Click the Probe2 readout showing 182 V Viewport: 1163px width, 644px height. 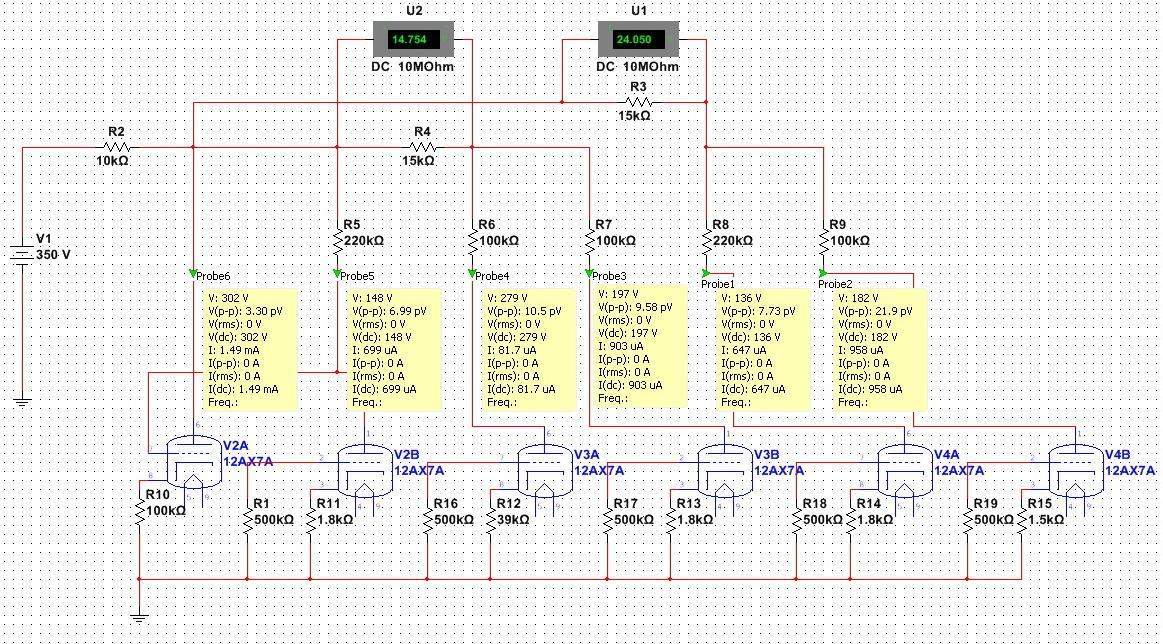click(880, 349)
